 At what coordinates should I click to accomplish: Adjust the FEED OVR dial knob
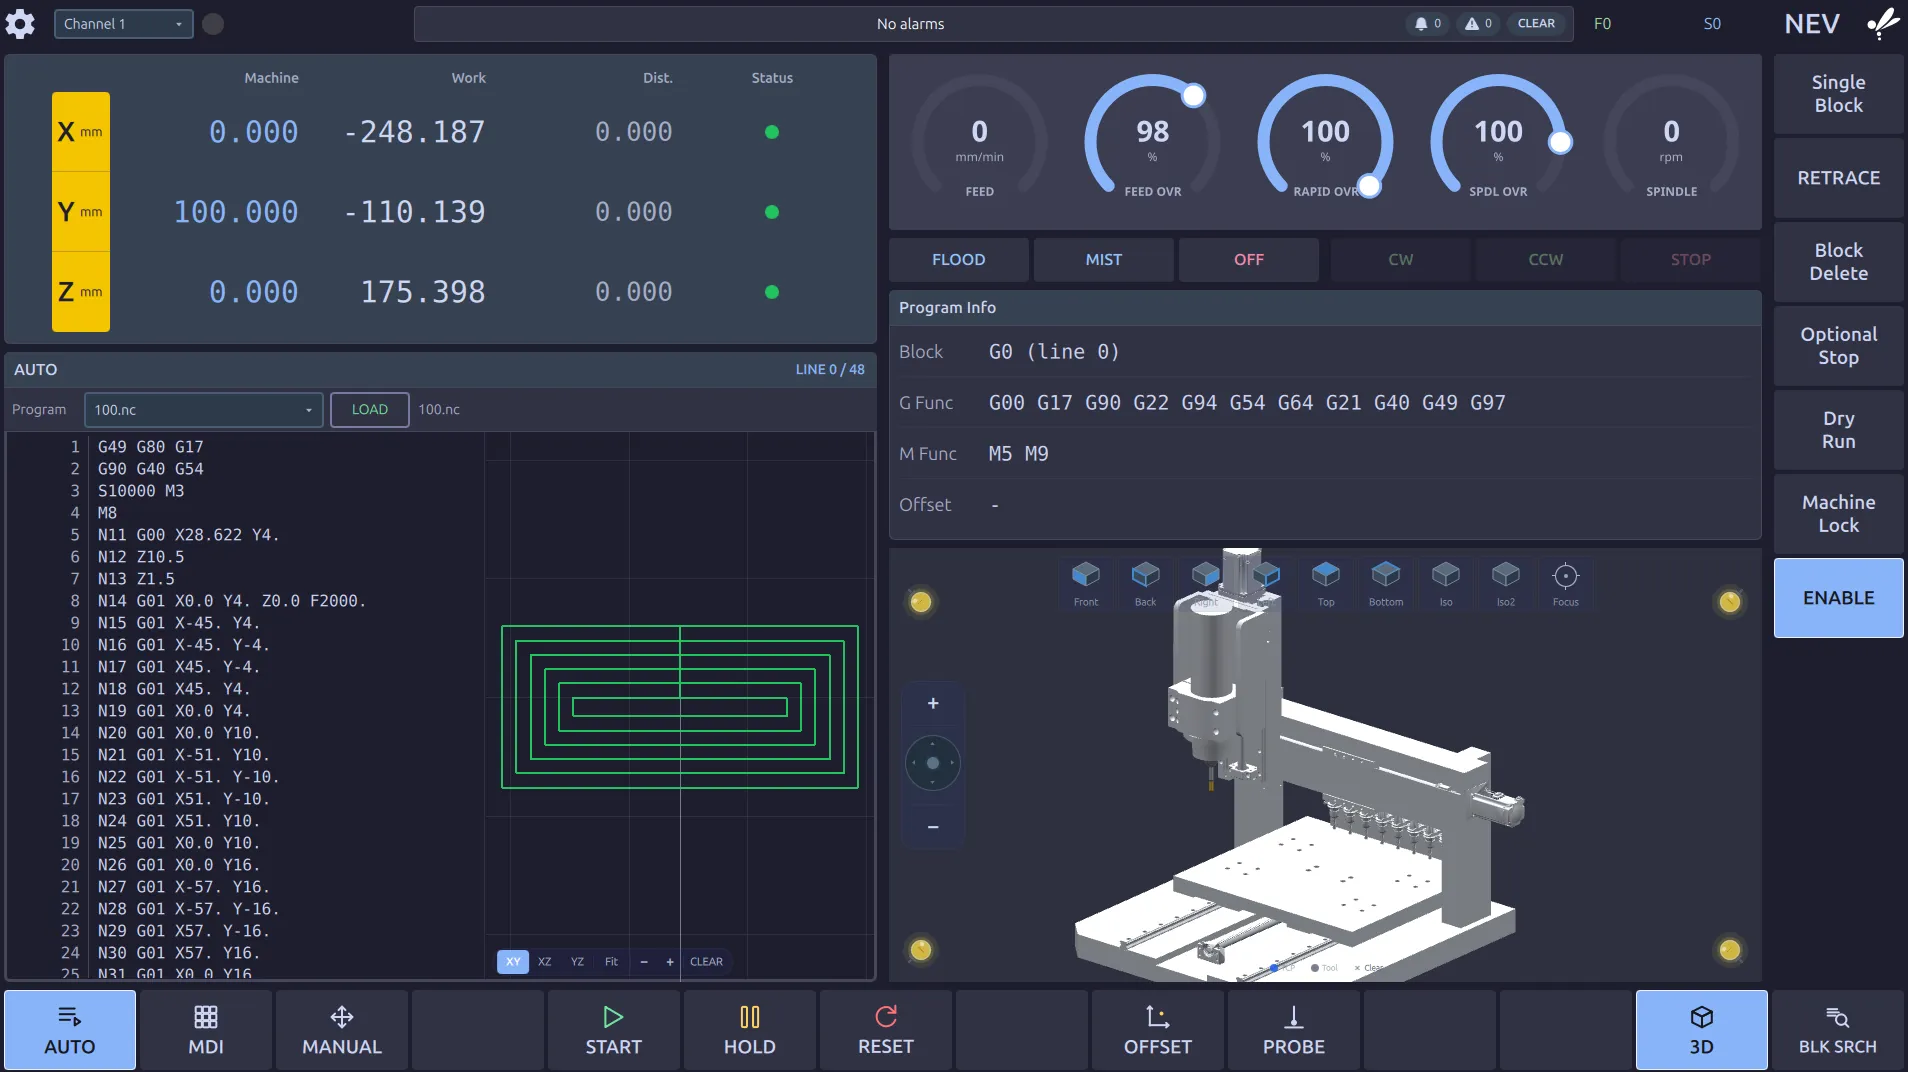1193,96
